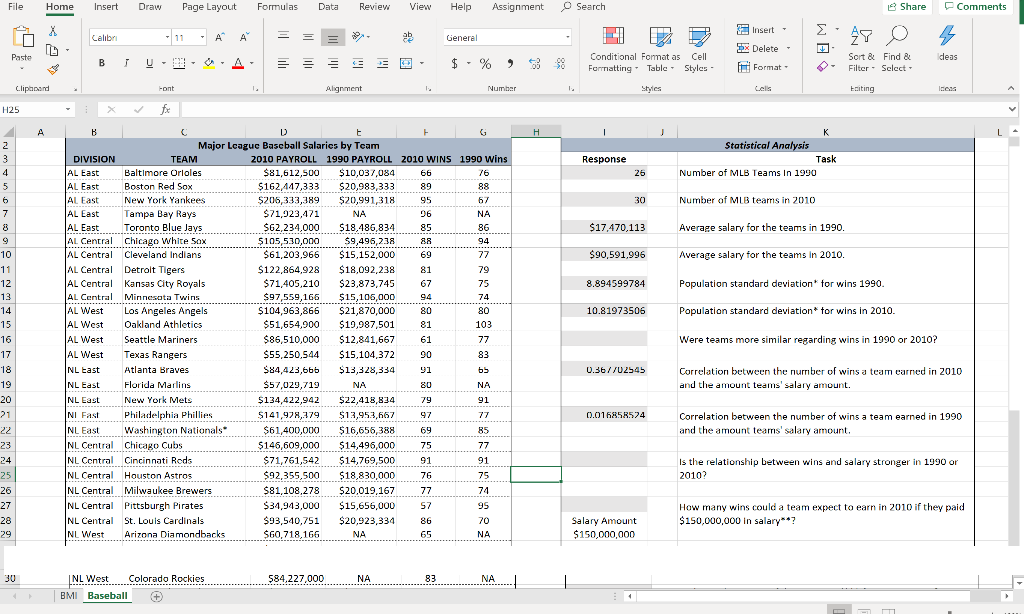Viewport: 1024px width, 614px height.
Task: Click Increase Decimal
Action: pos(535,63)
